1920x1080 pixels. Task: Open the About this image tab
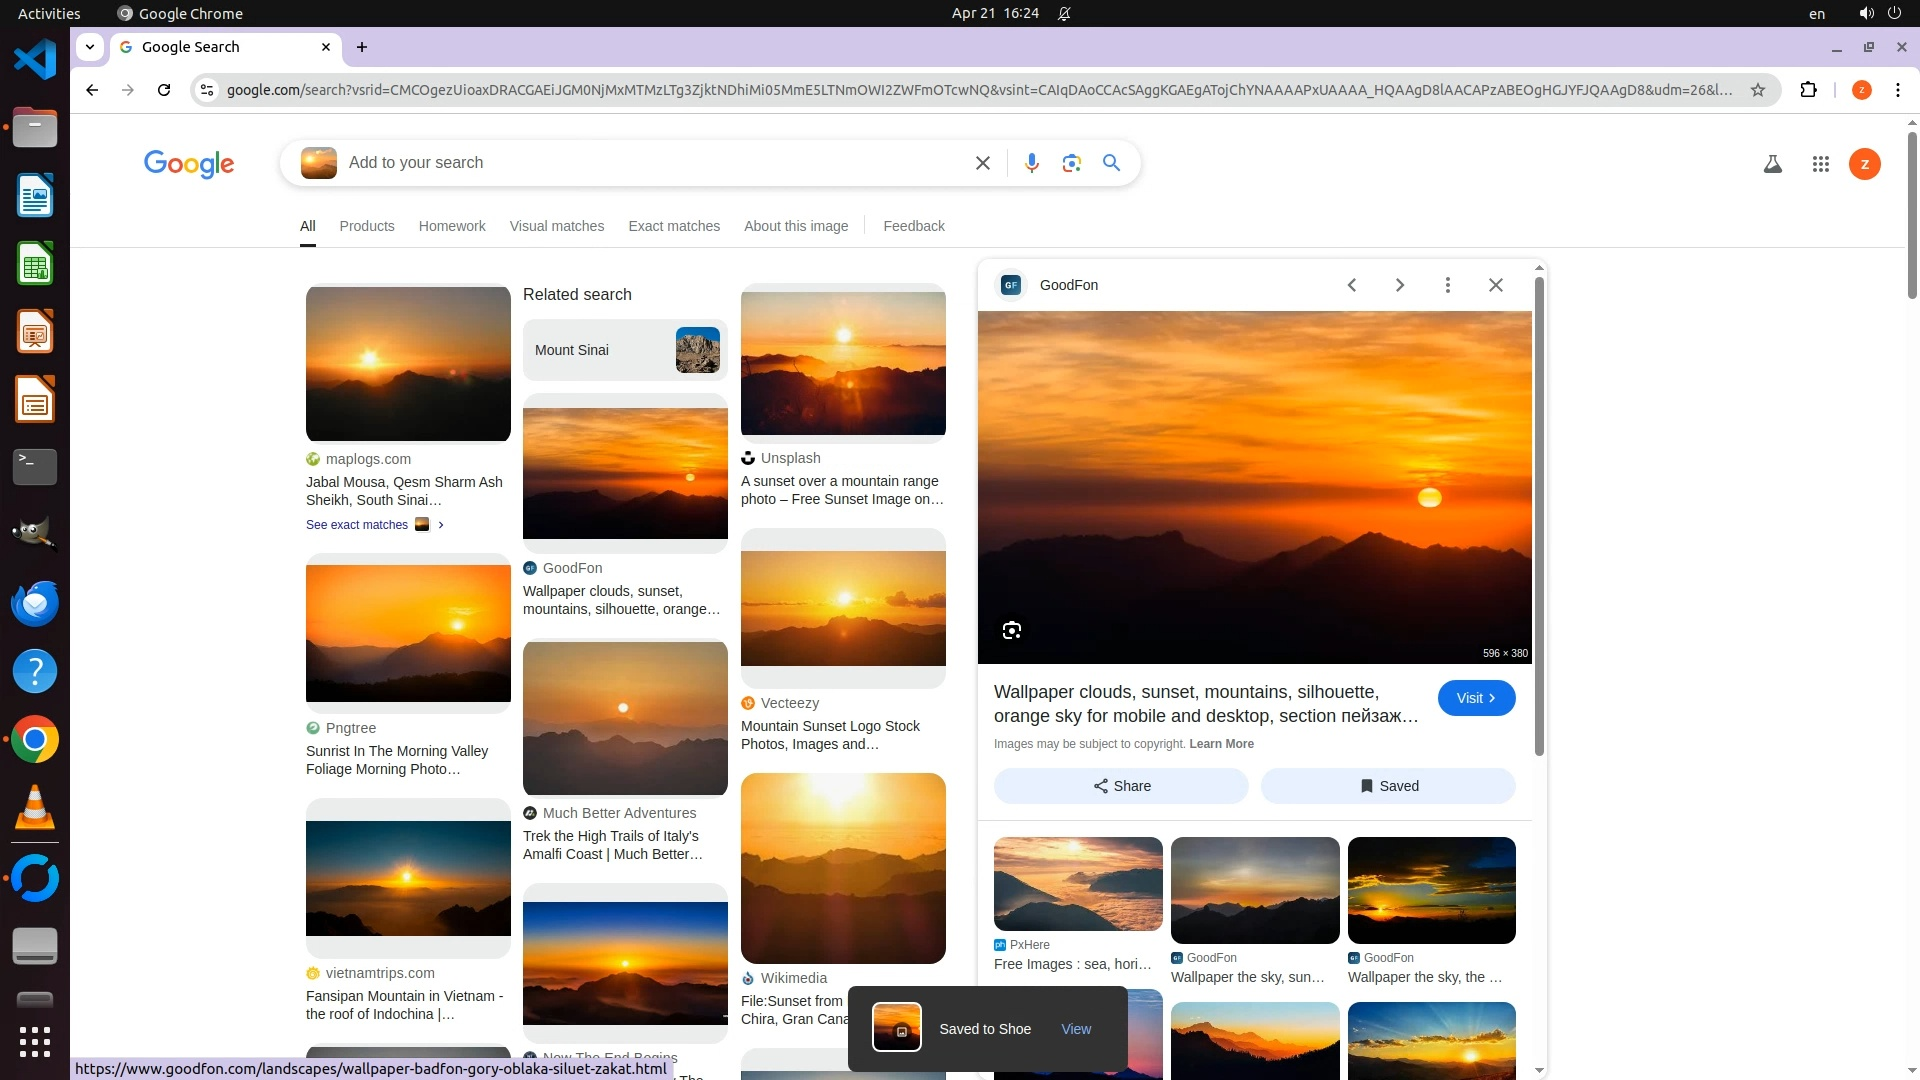pyautogui.click(x=795, y=226)
